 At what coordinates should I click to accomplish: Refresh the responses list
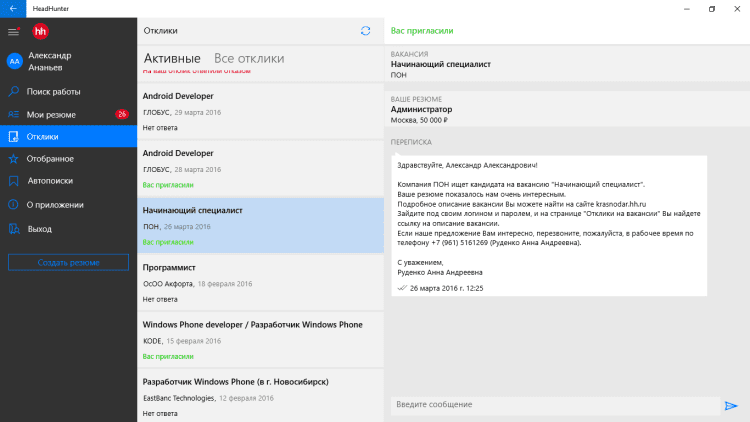point(365,31)
